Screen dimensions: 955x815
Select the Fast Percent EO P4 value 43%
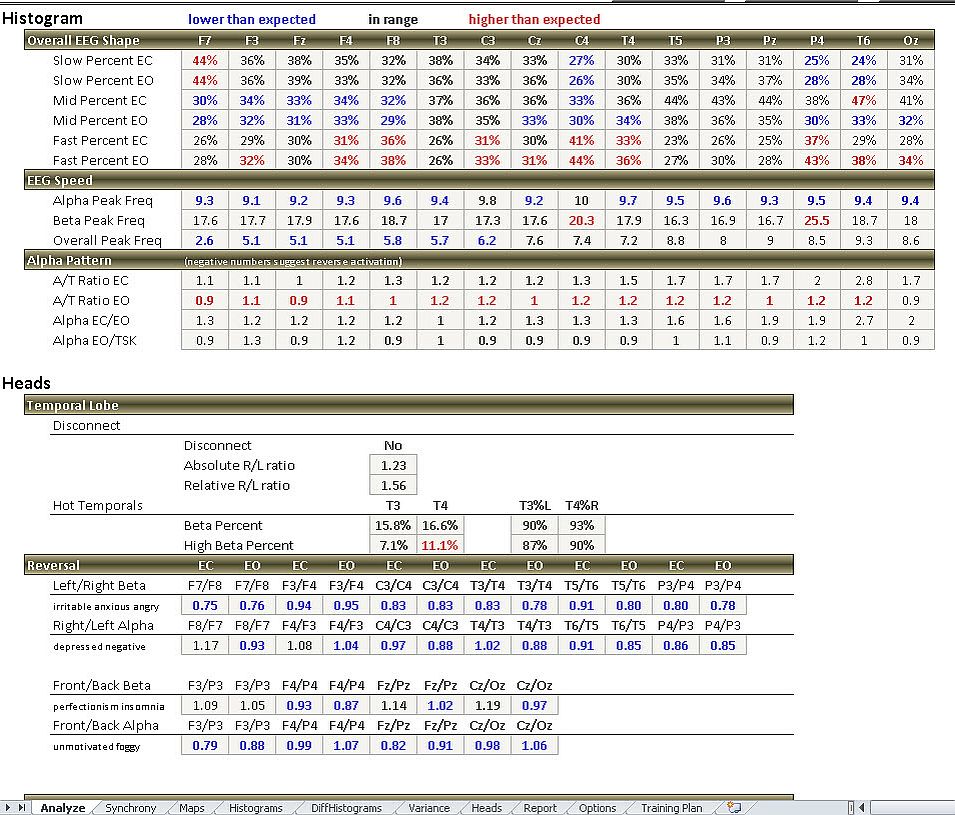(817, 161)
